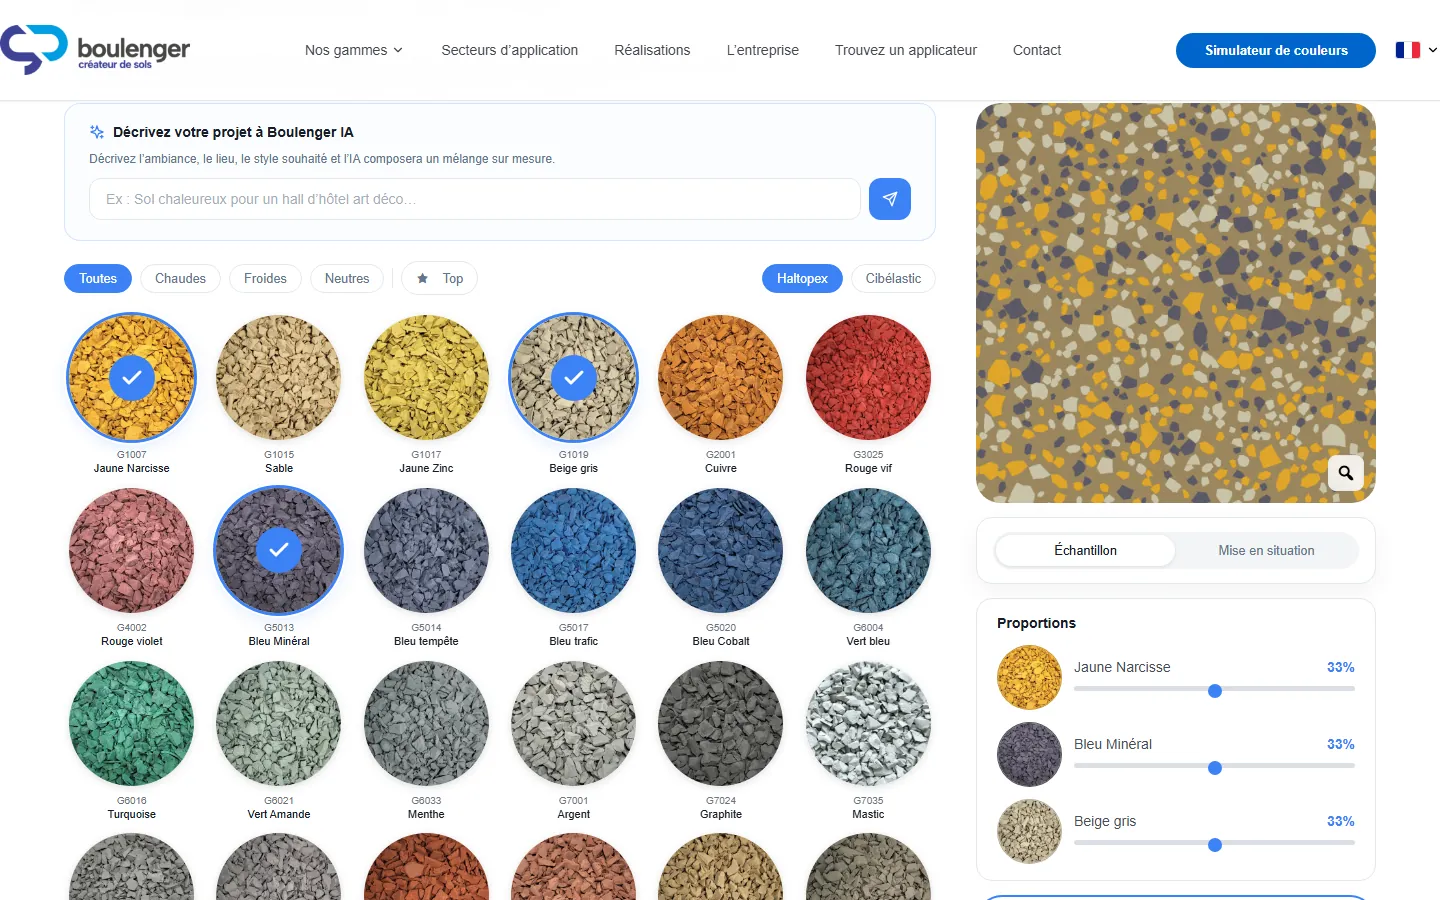Image resolution: width=1440 pixels, height=900 pixels.
Task: Add Turquoise G6016 to the mix
Action: 132,724
